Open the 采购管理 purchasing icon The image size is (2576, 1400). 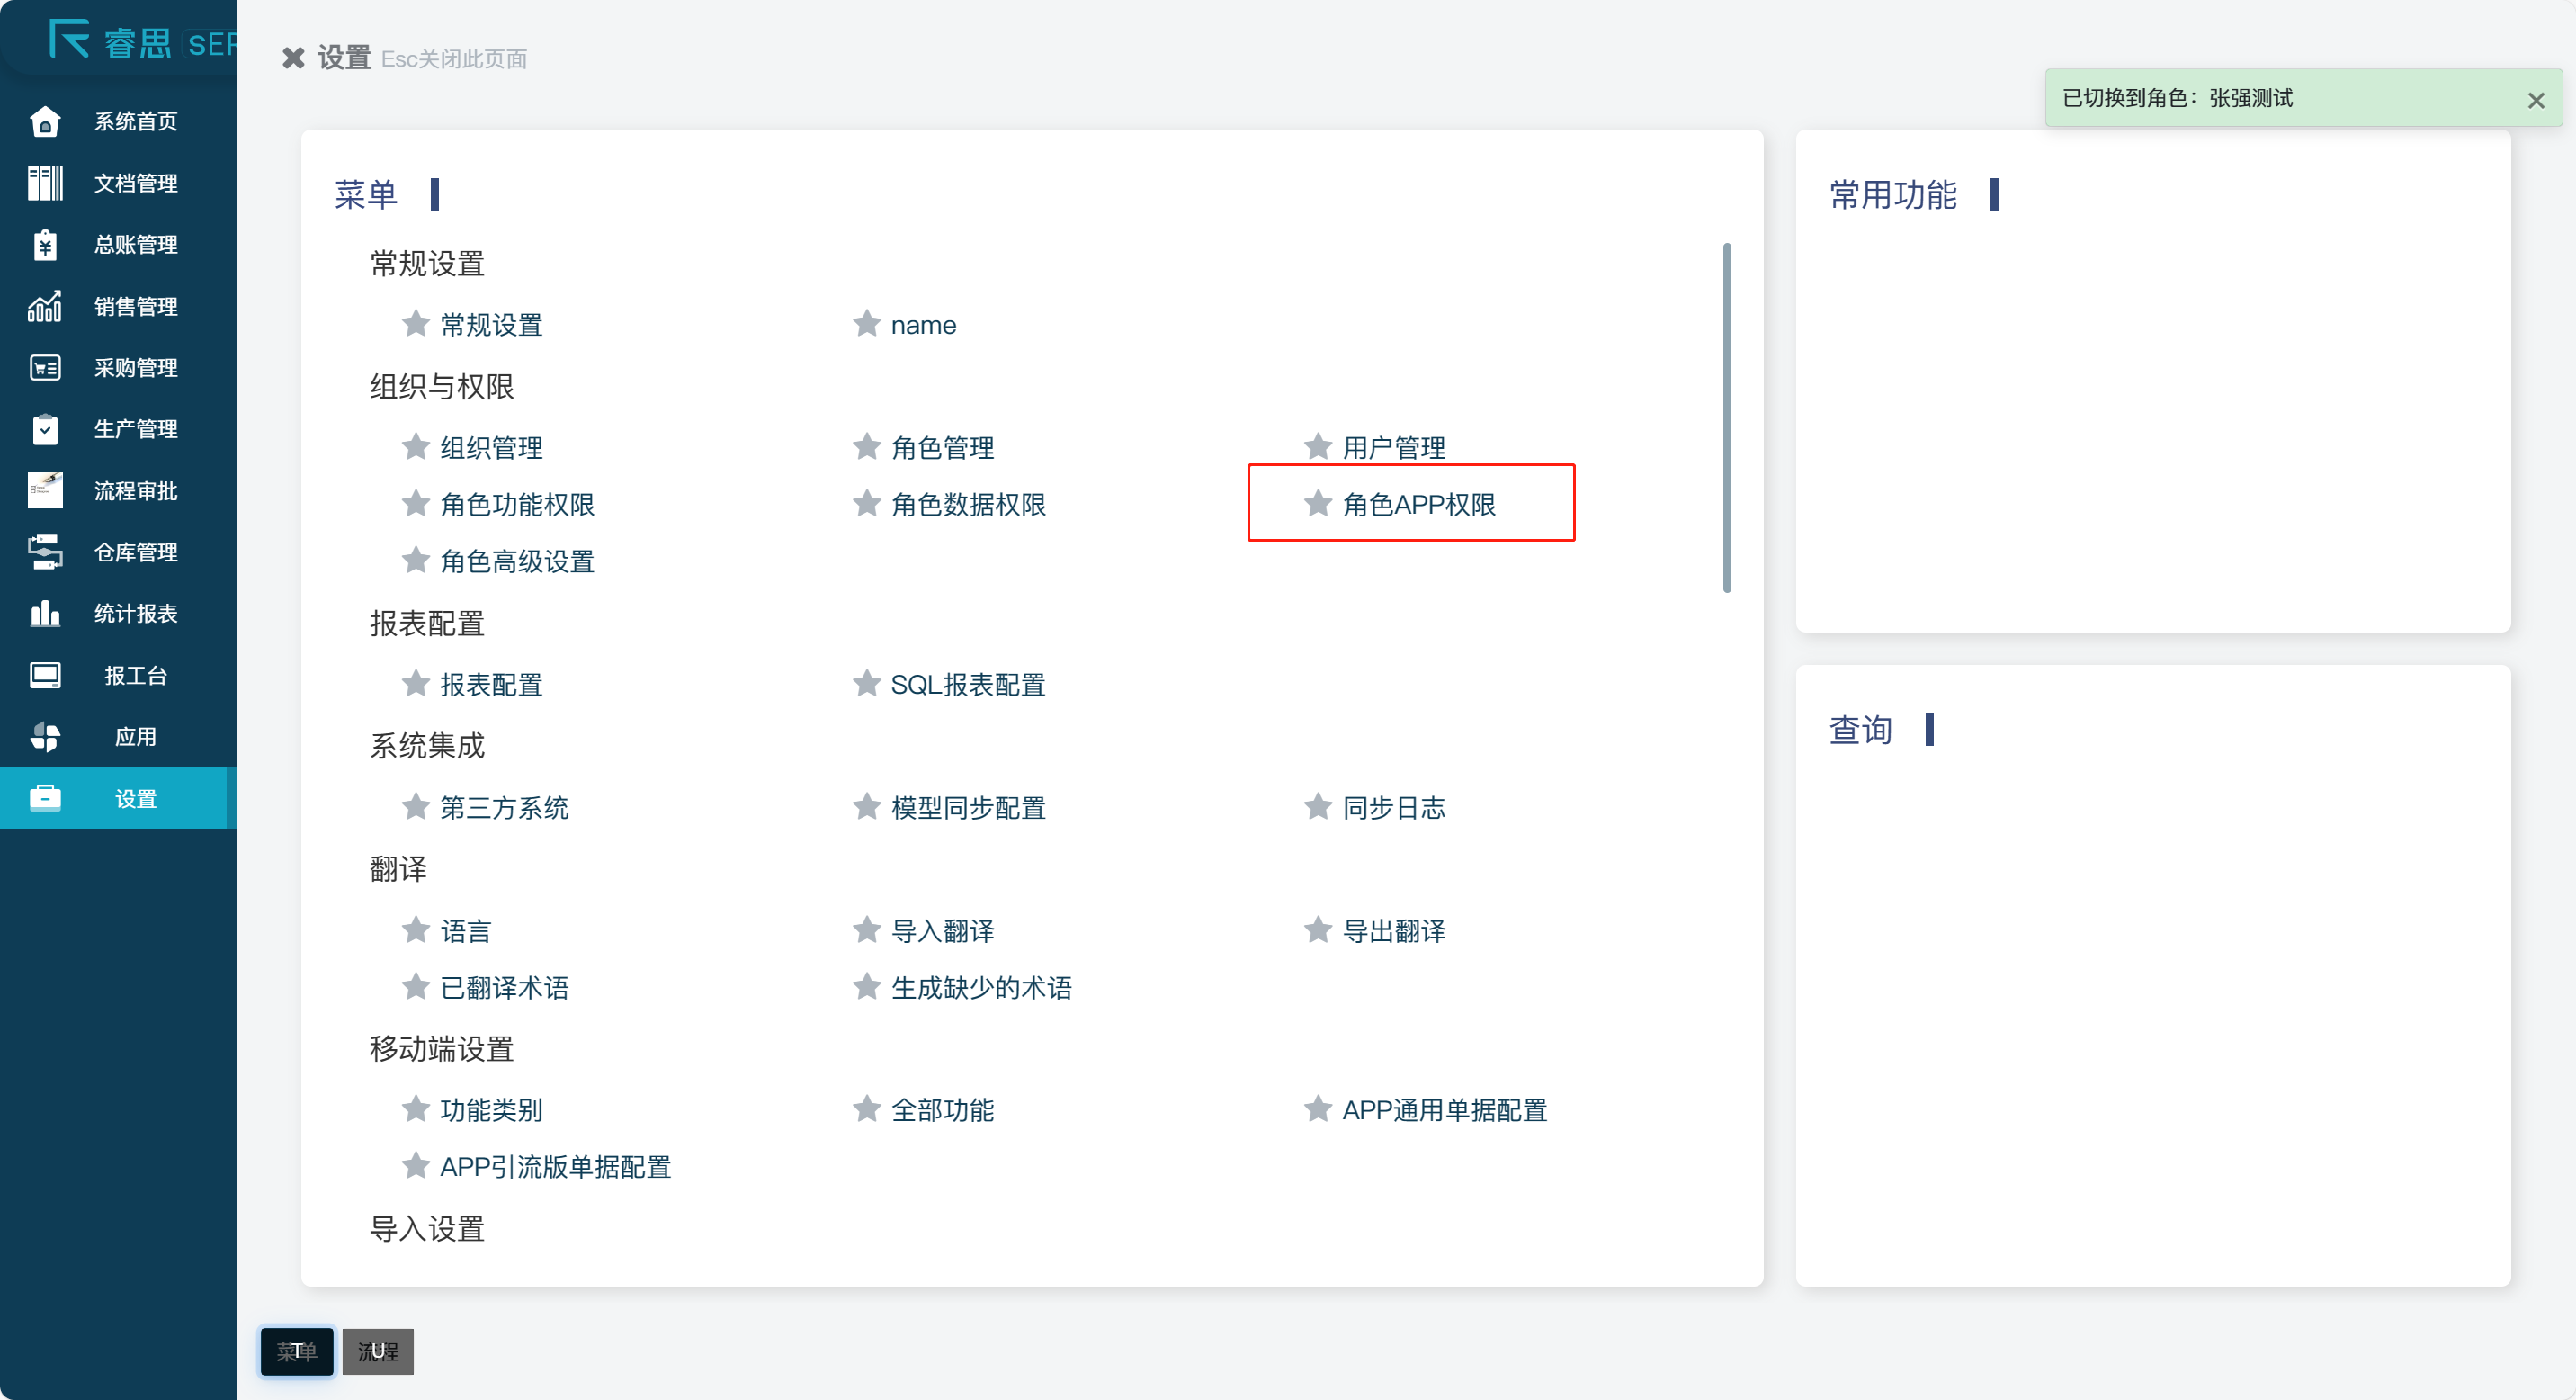45,368
